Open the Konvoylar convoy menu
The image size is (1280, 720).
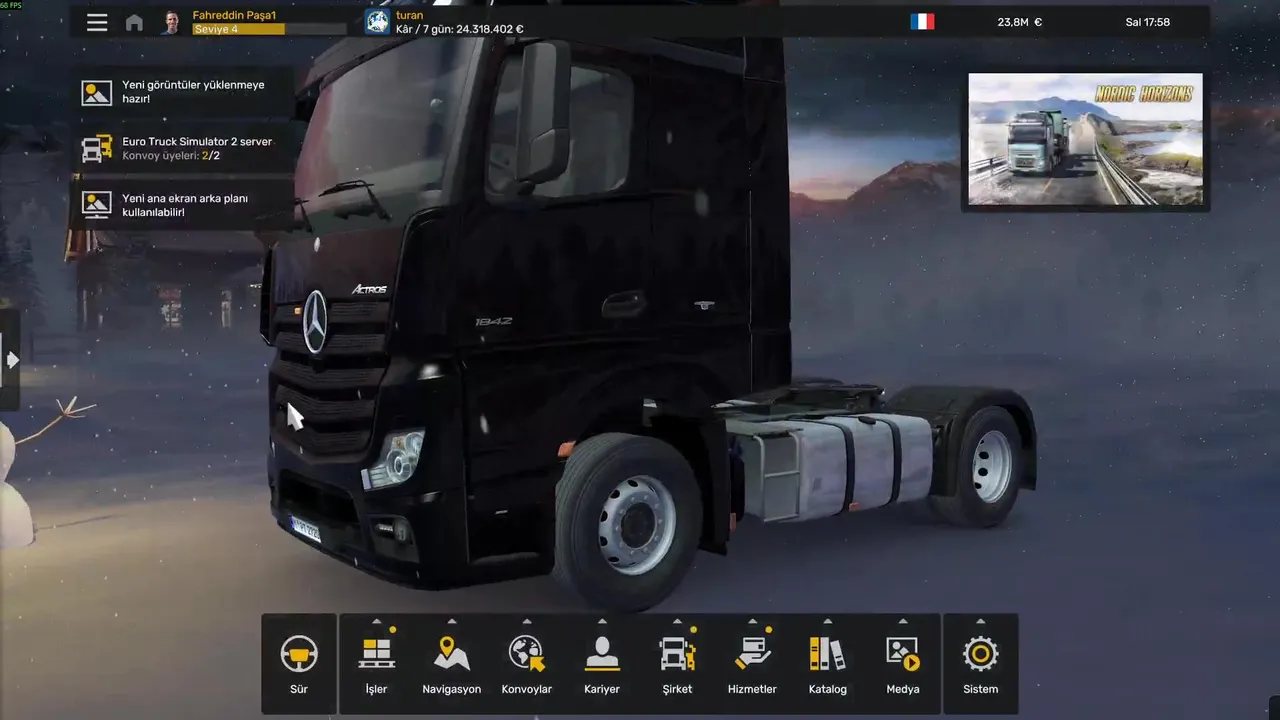tap(527, 664)
